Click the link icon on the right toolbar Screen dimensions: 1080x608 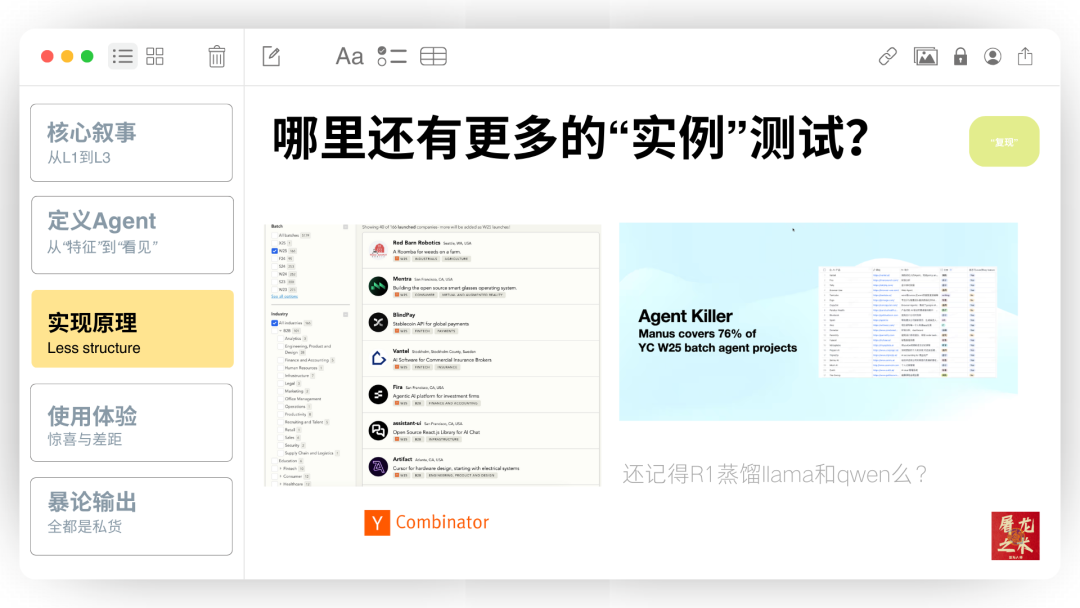pos(887,56)
